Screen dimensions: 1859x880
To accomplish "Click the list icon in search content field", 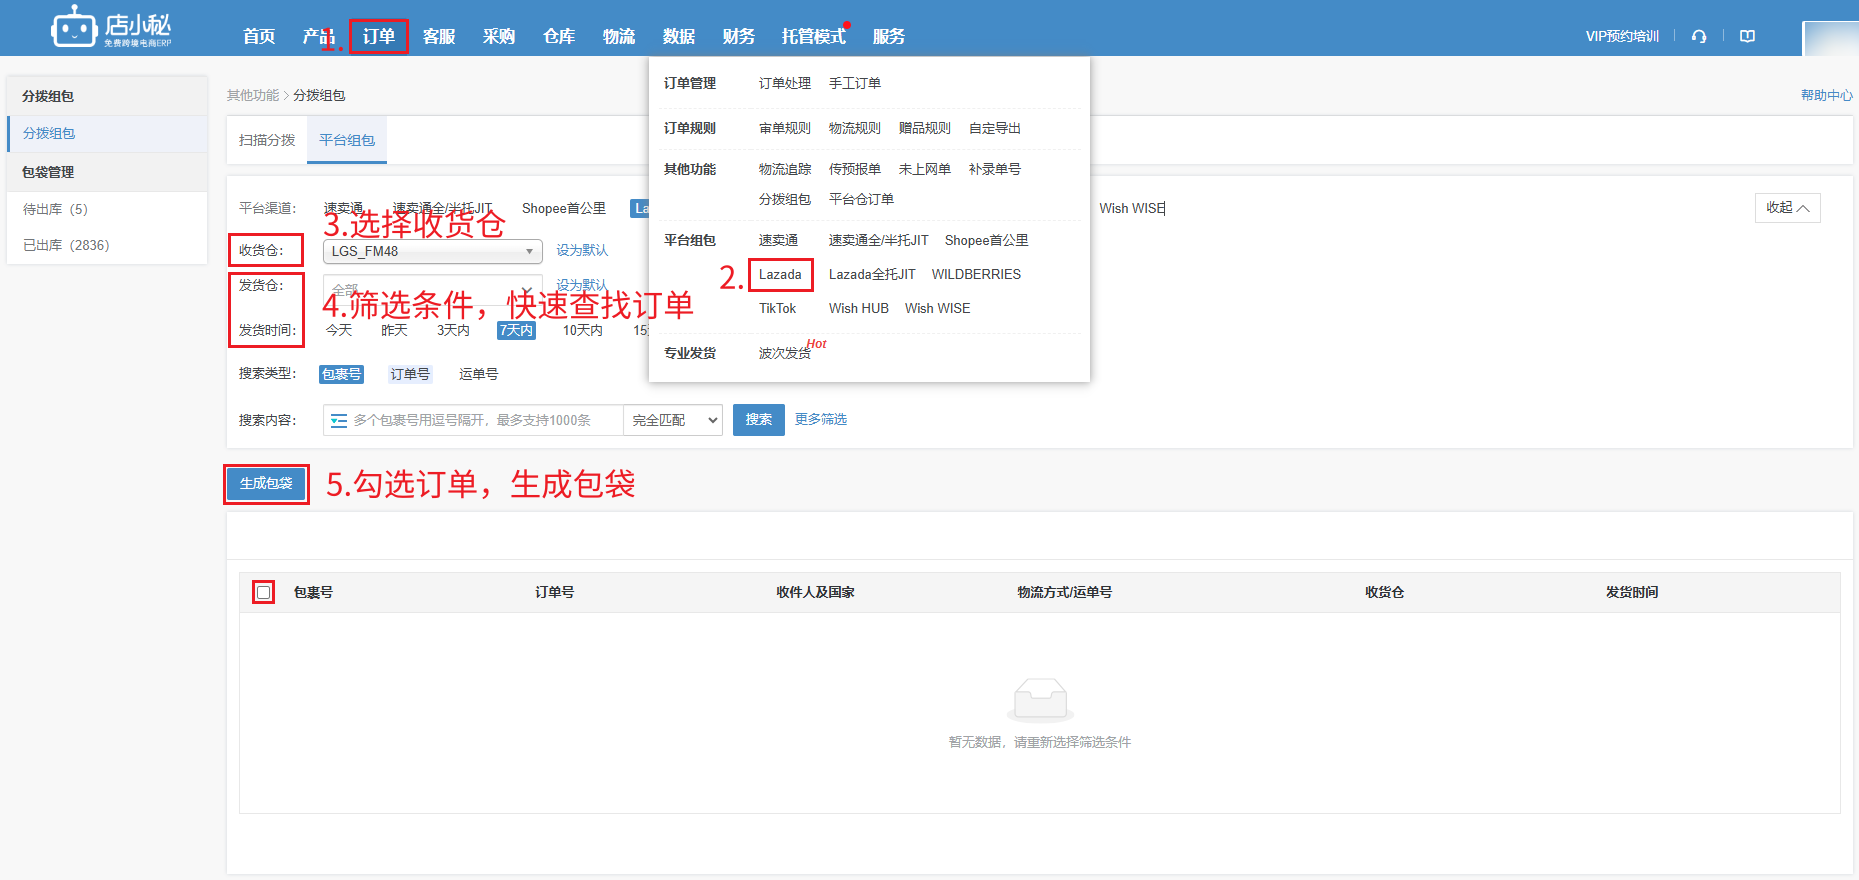I will pos(339,420).
